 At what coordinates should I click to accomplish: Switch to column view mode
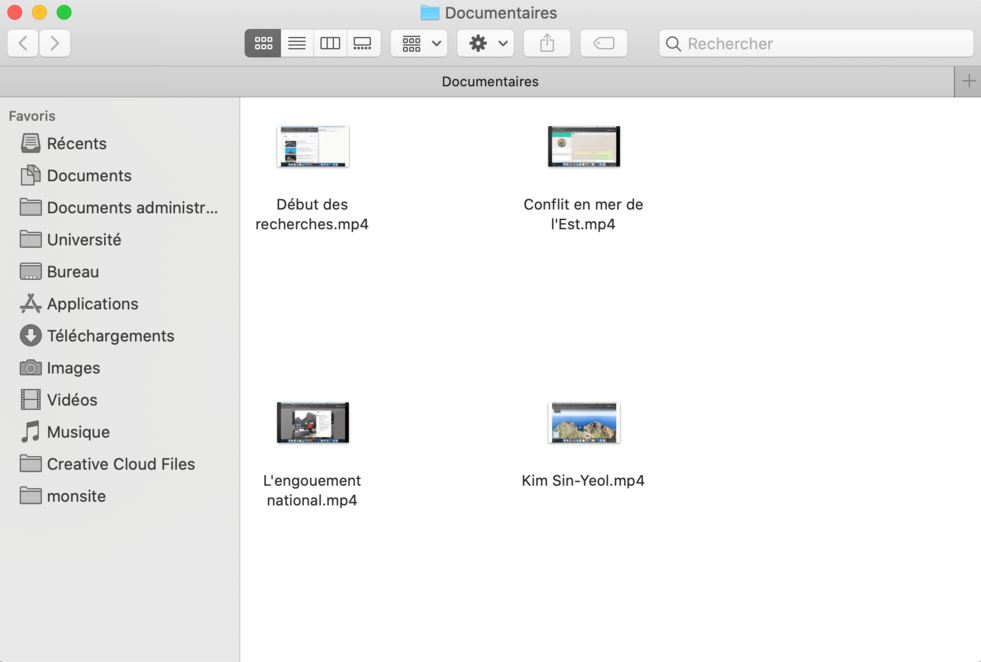pos(330,43)
